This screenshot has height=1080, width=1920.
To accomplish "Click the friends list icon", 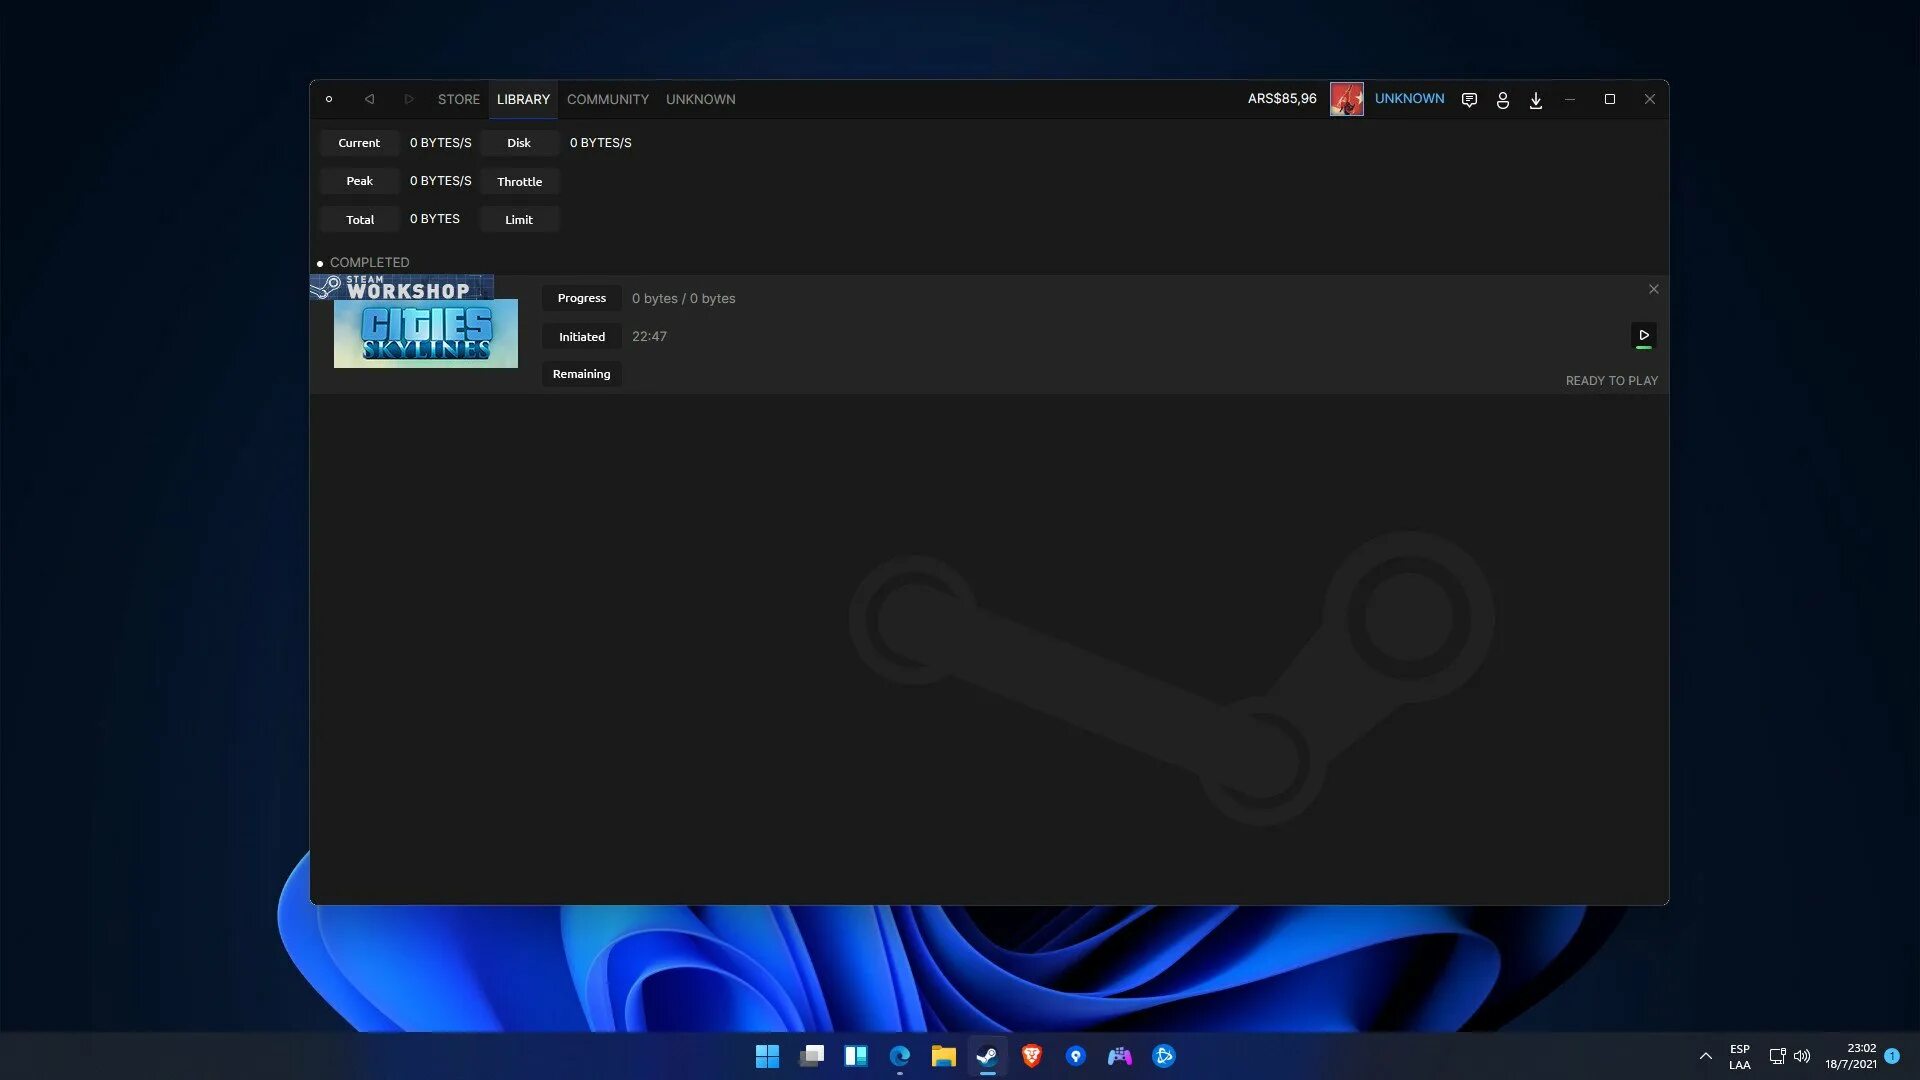I will (1502, 98).
